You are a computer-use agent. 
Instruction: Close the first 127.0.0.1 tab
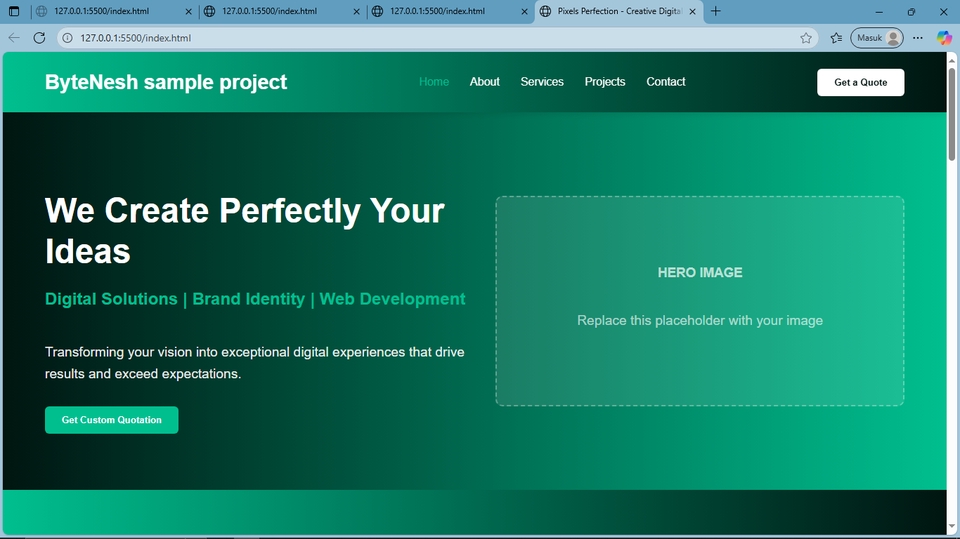188,12
